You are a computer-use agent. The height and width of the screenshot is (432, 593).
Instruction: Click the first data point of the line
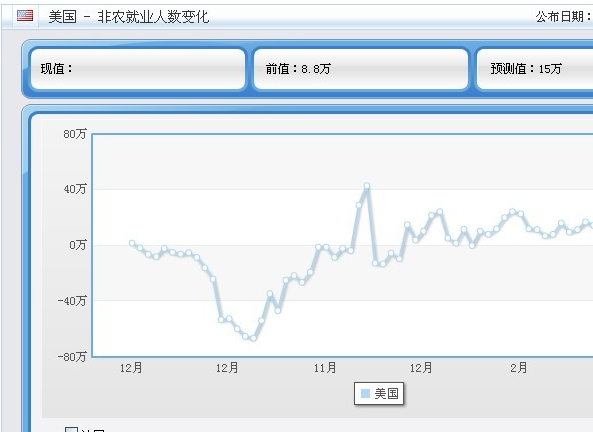(132, 243)
